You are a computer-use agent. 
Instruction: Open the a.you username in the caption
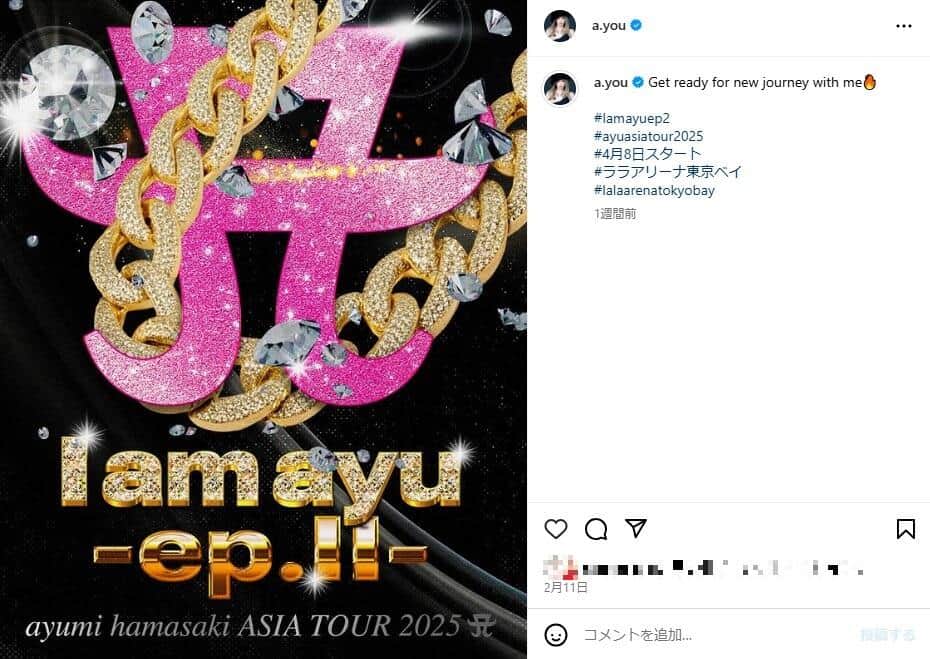611,82
